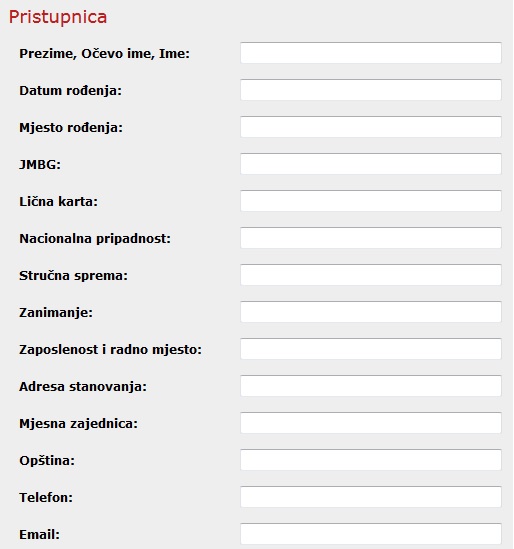Select the Mjesto rođenja input field
The width and height of the screenshot is (514, 549).
[371, 127]
